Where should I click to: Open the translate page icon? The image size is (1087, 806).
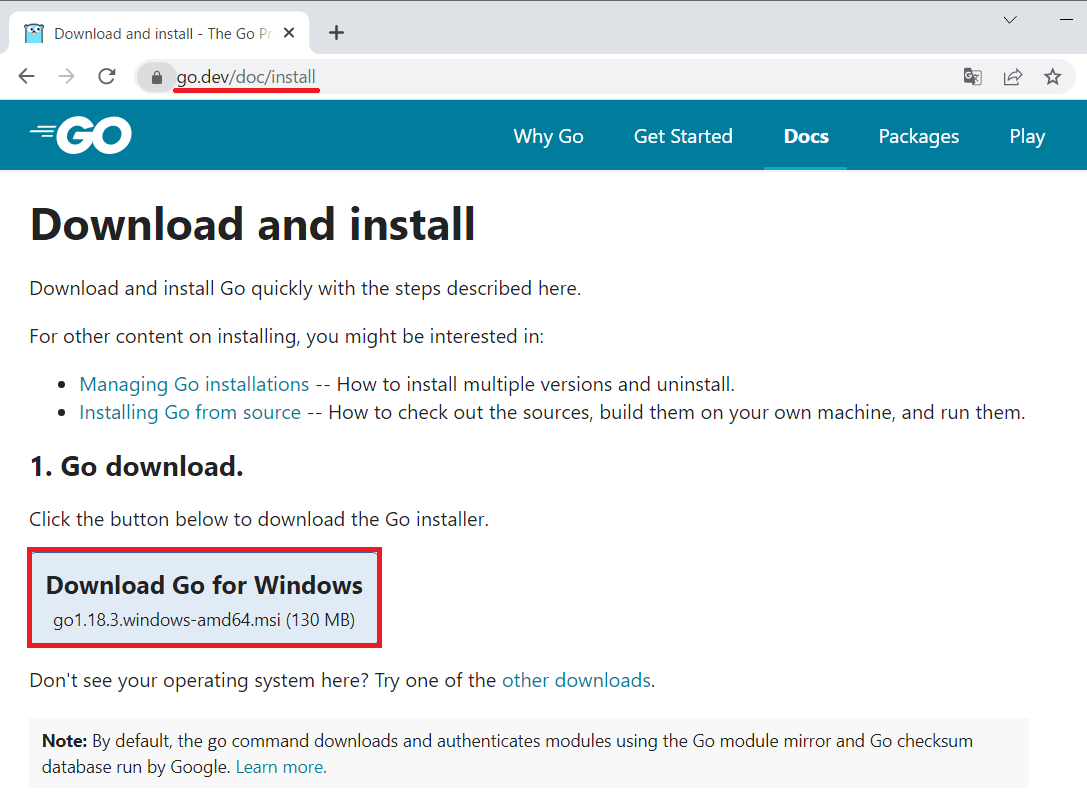(x=973, y=76)
